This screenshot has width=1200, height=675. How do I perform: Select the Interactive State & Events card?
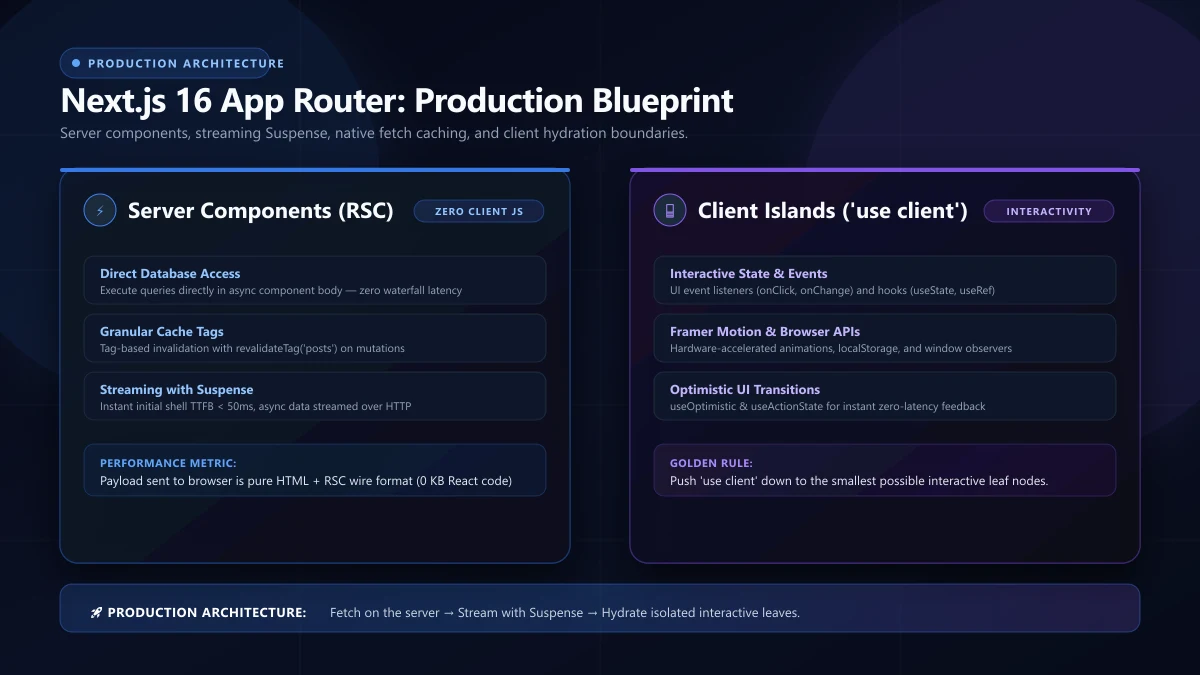point(885,280)
